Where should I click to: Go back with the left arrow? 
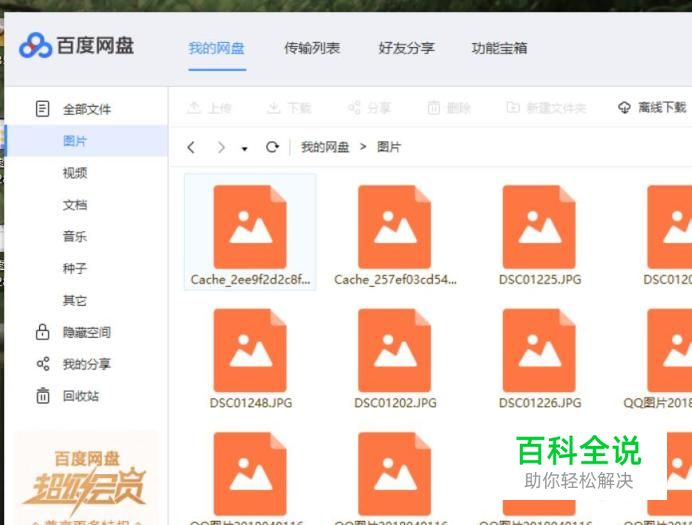coord(191,147)
